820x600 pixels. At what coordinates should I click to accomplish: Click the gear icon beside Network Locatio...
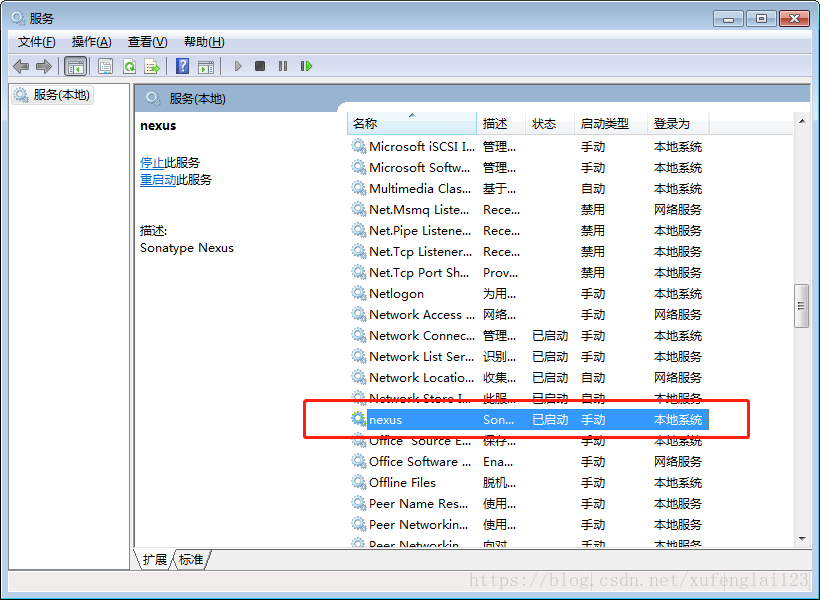[x=358, y=377]
